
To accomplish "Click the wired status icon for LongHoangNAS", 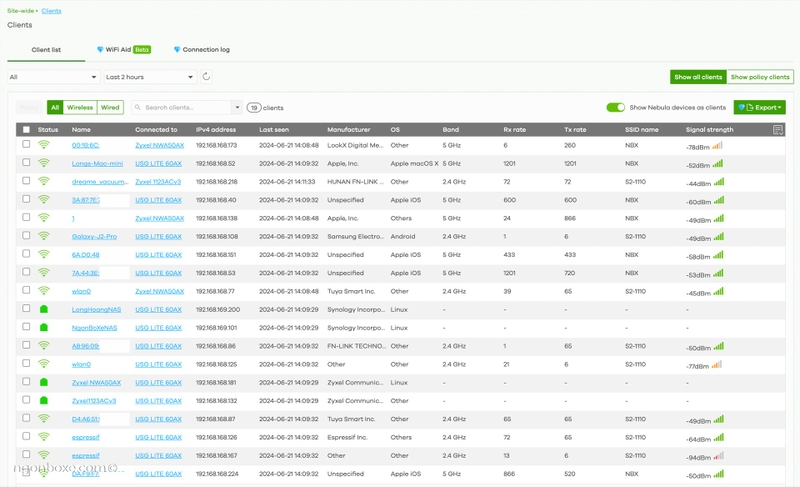I will [44, 309].
